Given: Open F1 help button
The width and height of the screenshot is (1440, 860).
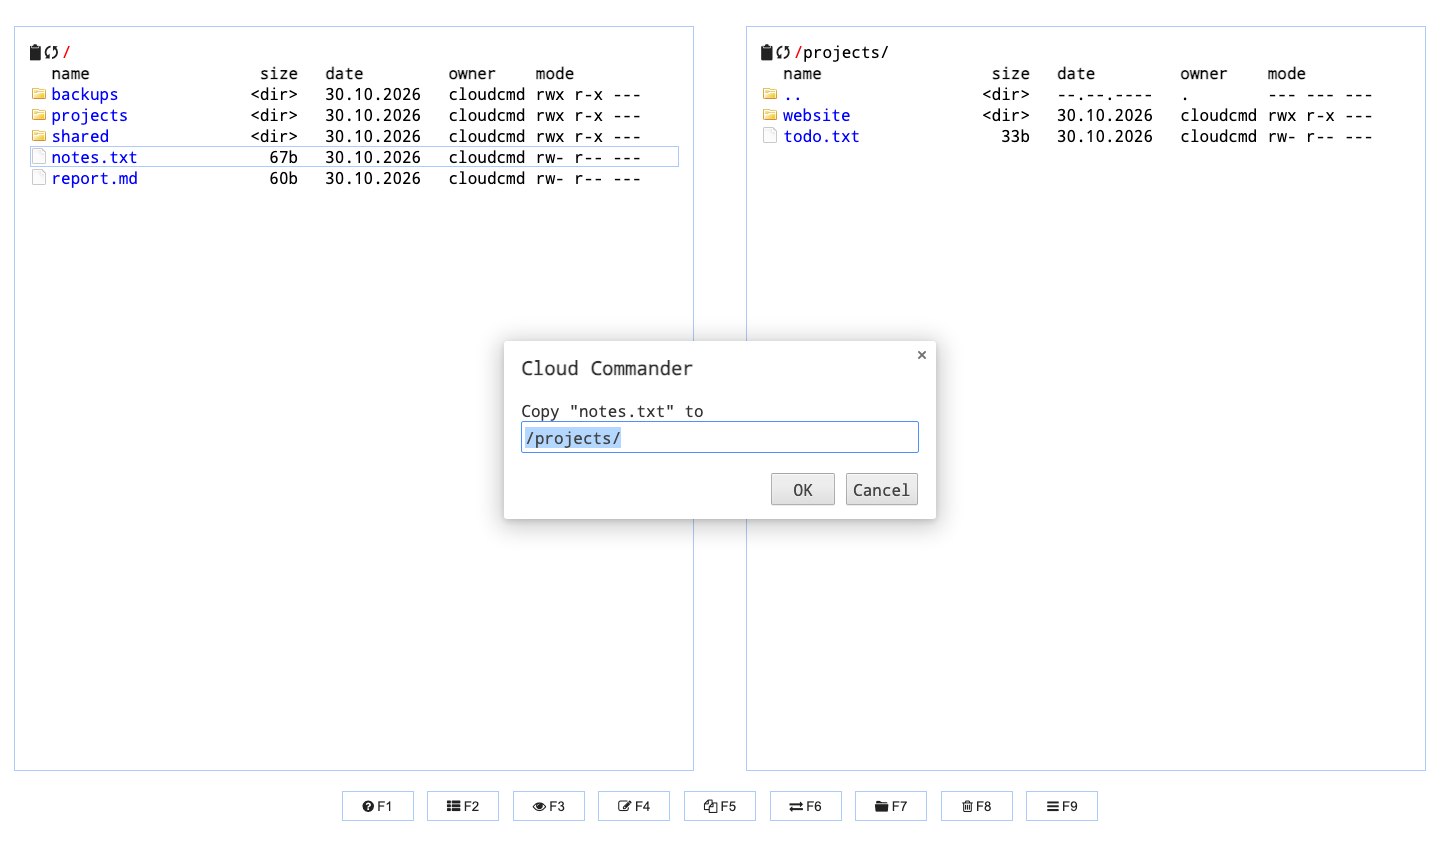Looking at the screenshot, I should tap(378, 806).
